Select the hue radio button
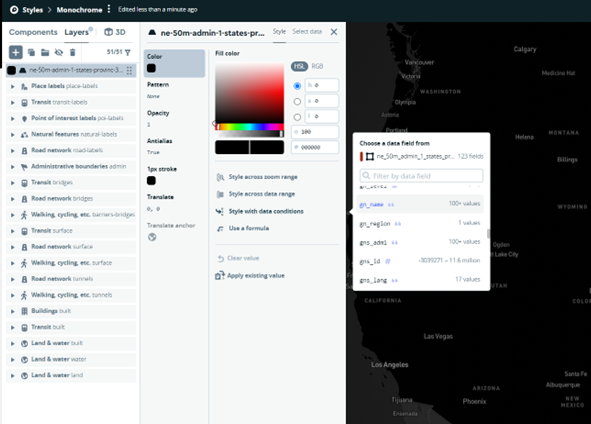This screenshot has width=591, height=424. (x=297, y=86)
